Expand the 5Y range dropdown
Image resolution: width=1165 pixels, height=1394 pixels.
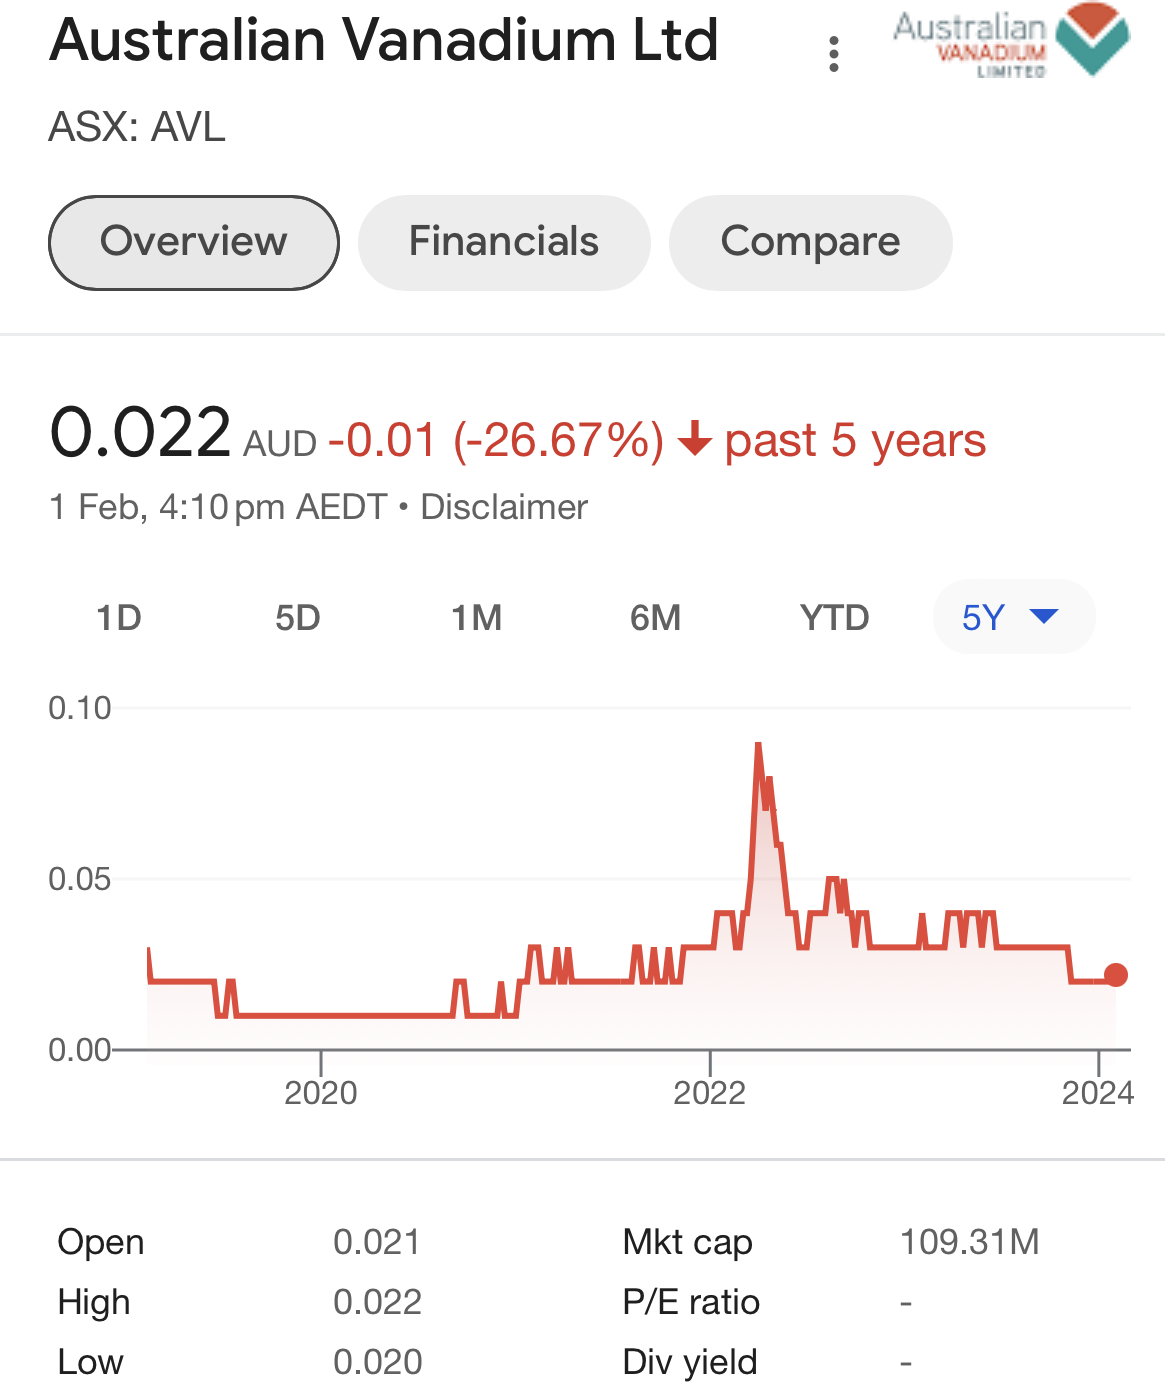coord(1014,617)
